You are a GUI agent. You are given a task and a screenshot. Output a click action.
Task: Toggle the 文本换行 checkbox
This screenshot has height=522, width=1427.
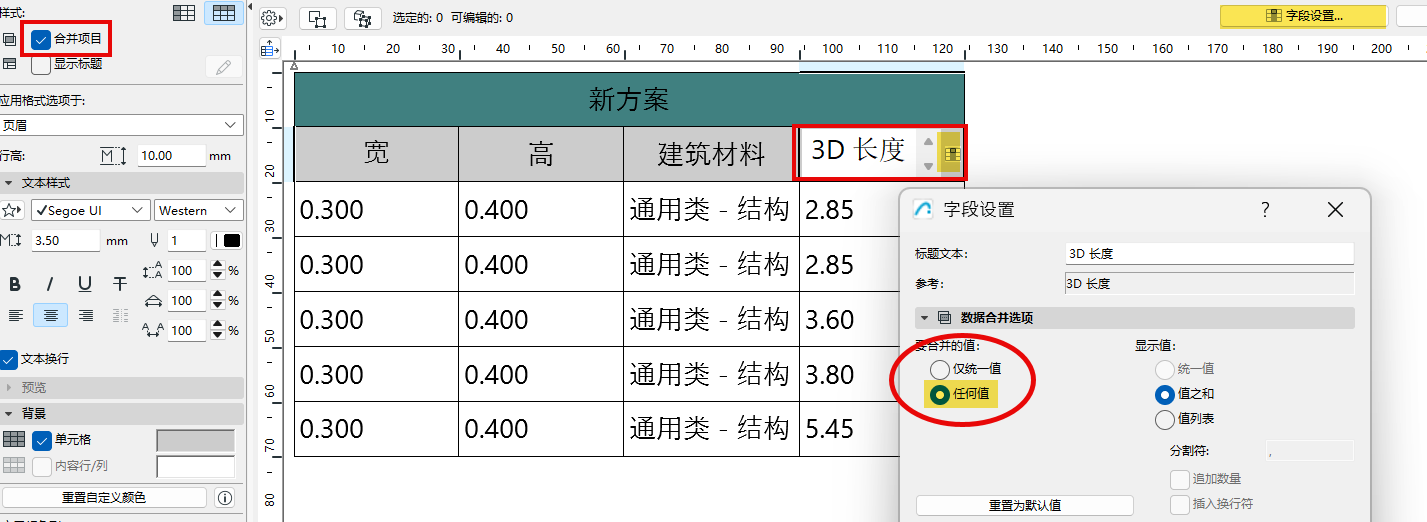click(9, 359)
